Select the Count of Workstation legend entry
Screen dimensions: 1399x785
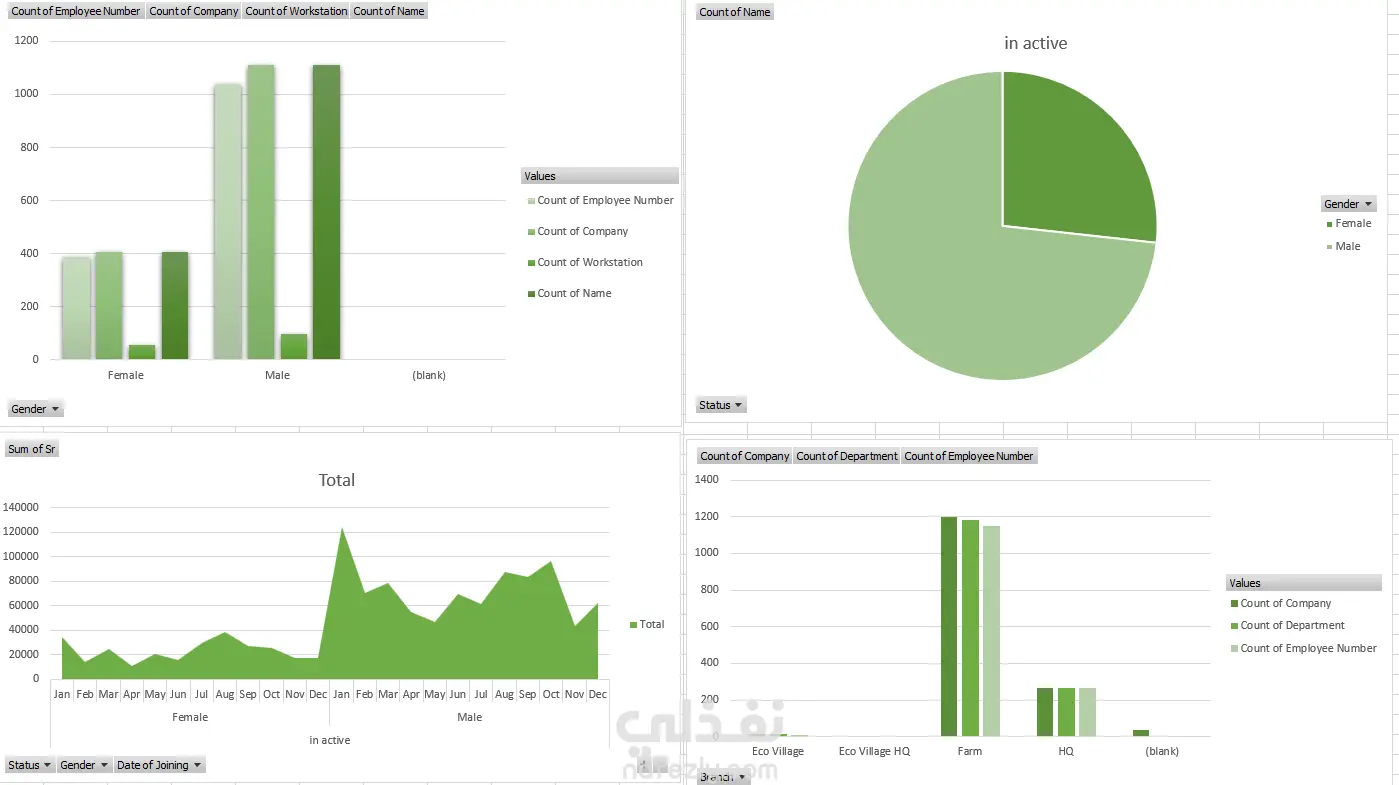[585, 262]
